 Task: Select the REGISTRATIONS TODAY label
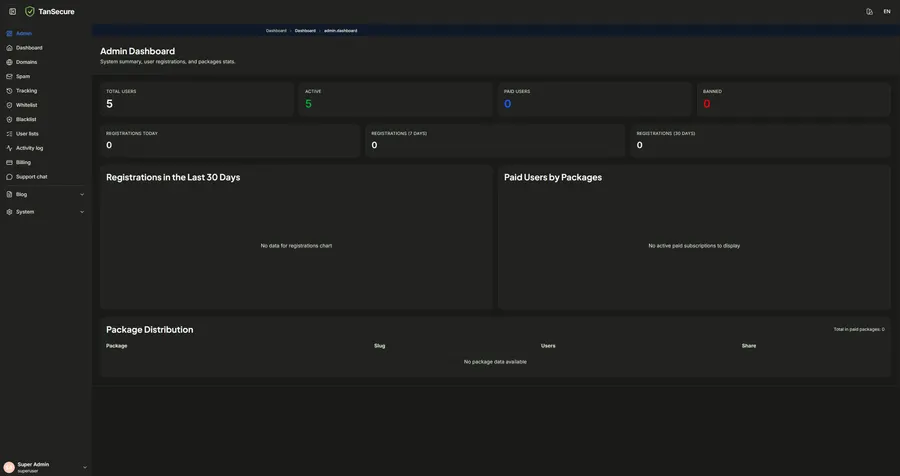[x=132, y=133]
